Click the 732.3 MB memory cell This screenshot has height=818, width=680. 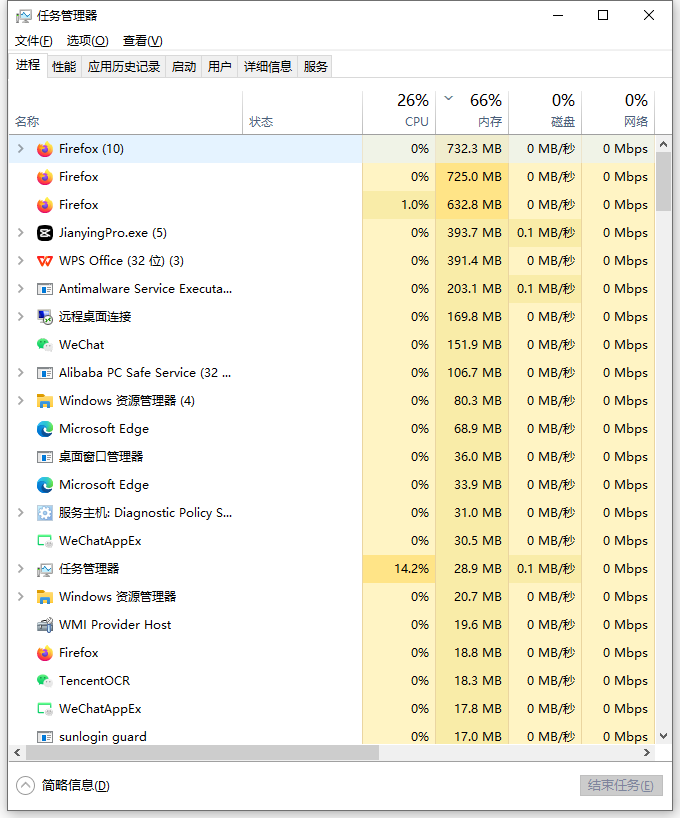[x=472, y=149]
